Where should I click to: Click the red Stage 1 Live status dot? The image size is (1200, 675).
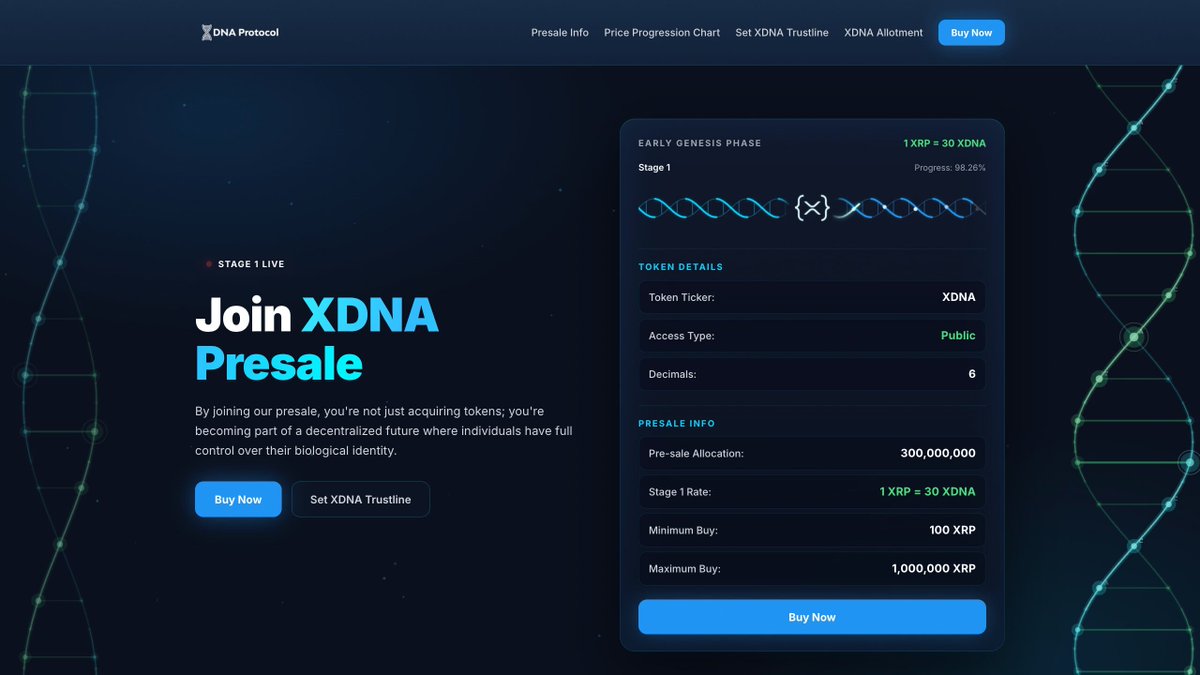(x=209, y=264)
